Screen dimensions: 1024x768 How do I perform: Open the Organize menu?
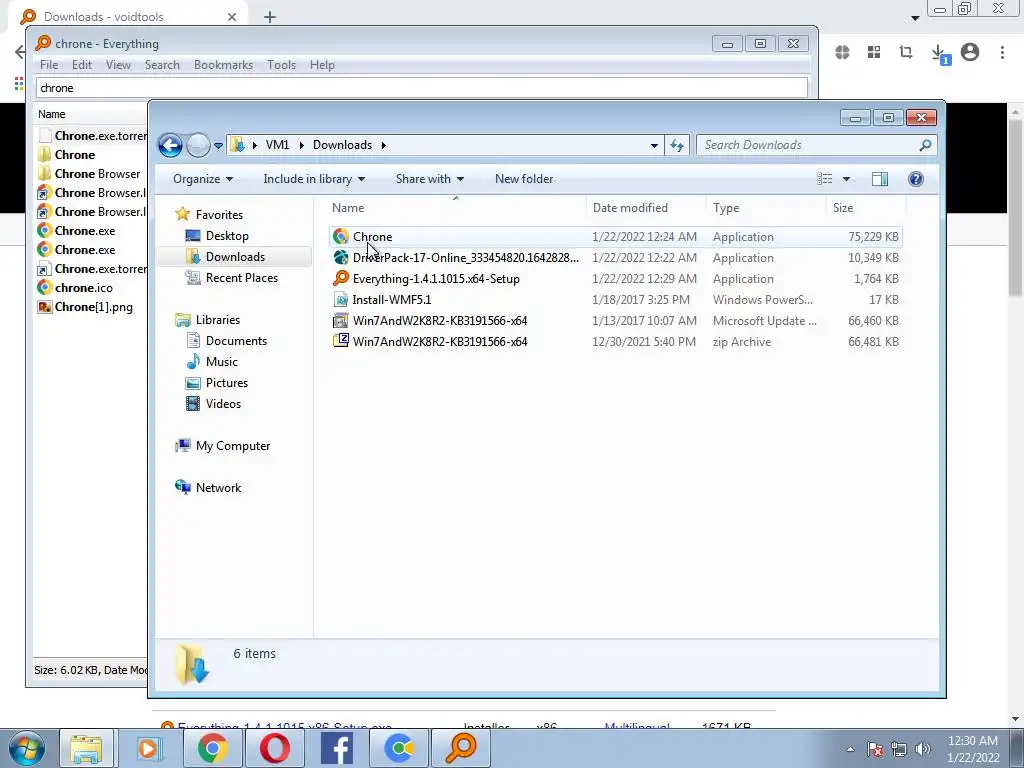point(202,179)
